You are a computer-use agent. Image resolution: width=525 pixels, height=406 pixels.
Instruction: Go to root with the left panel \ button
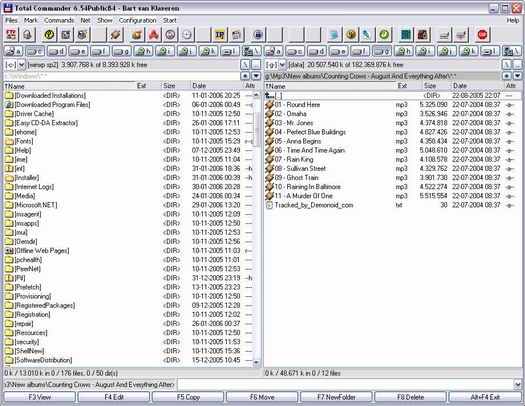(x=245, y=64)
